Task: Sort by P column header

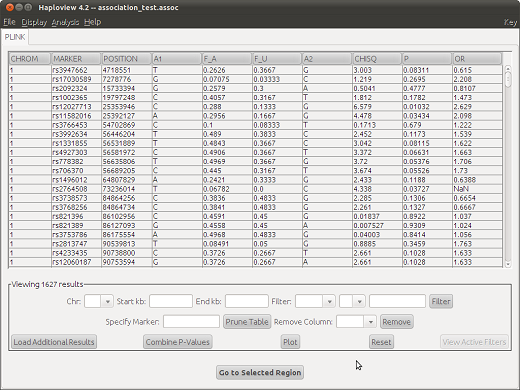Action: [x=427, y=59]
